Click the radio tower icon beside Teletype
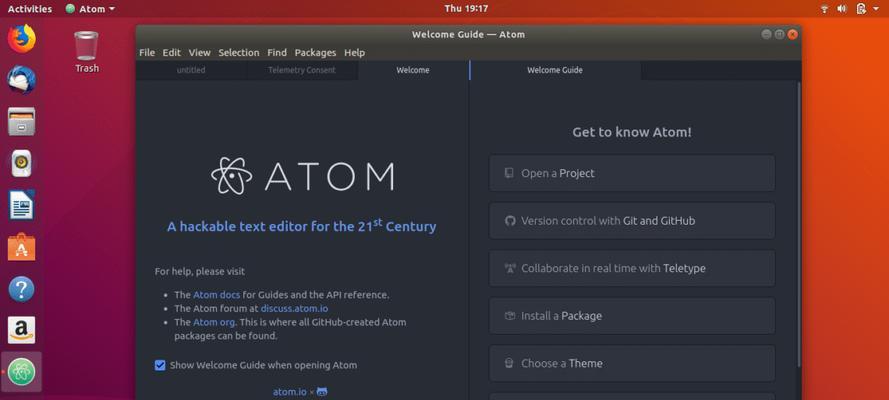This screenshot has width=889, height=400. pyautogui.click(x=510, y=268)
